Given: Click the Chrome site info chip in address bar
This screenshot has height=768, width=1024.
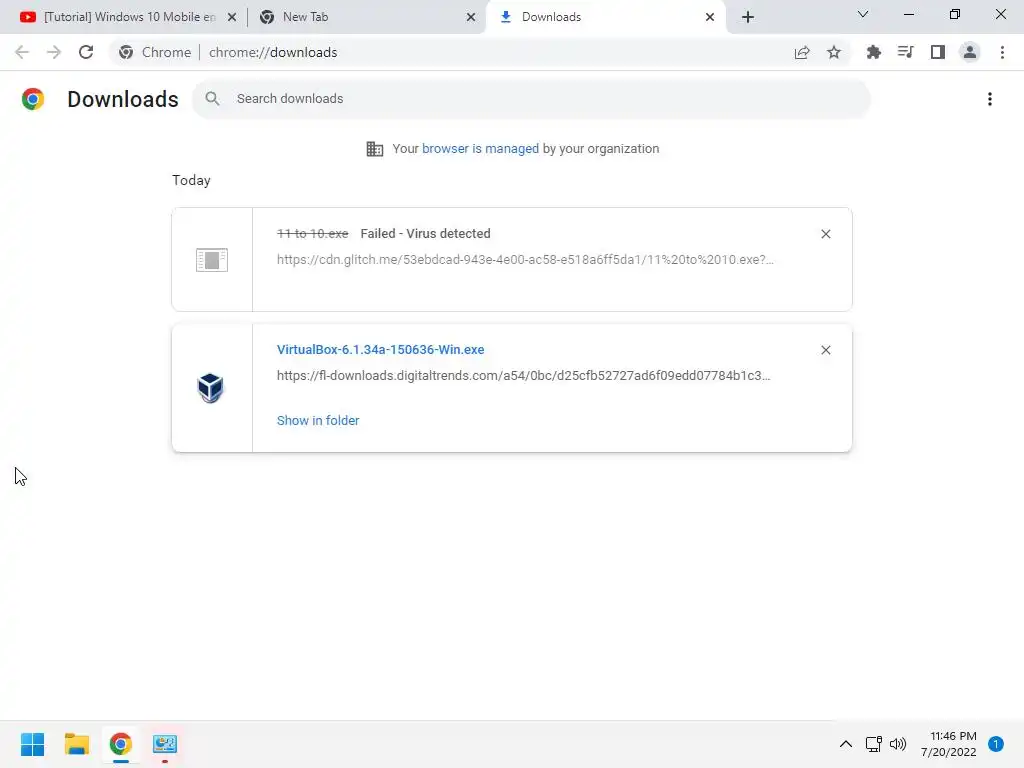Looking at the screenshot, I should pyautogui.click(x=155, y=52).
